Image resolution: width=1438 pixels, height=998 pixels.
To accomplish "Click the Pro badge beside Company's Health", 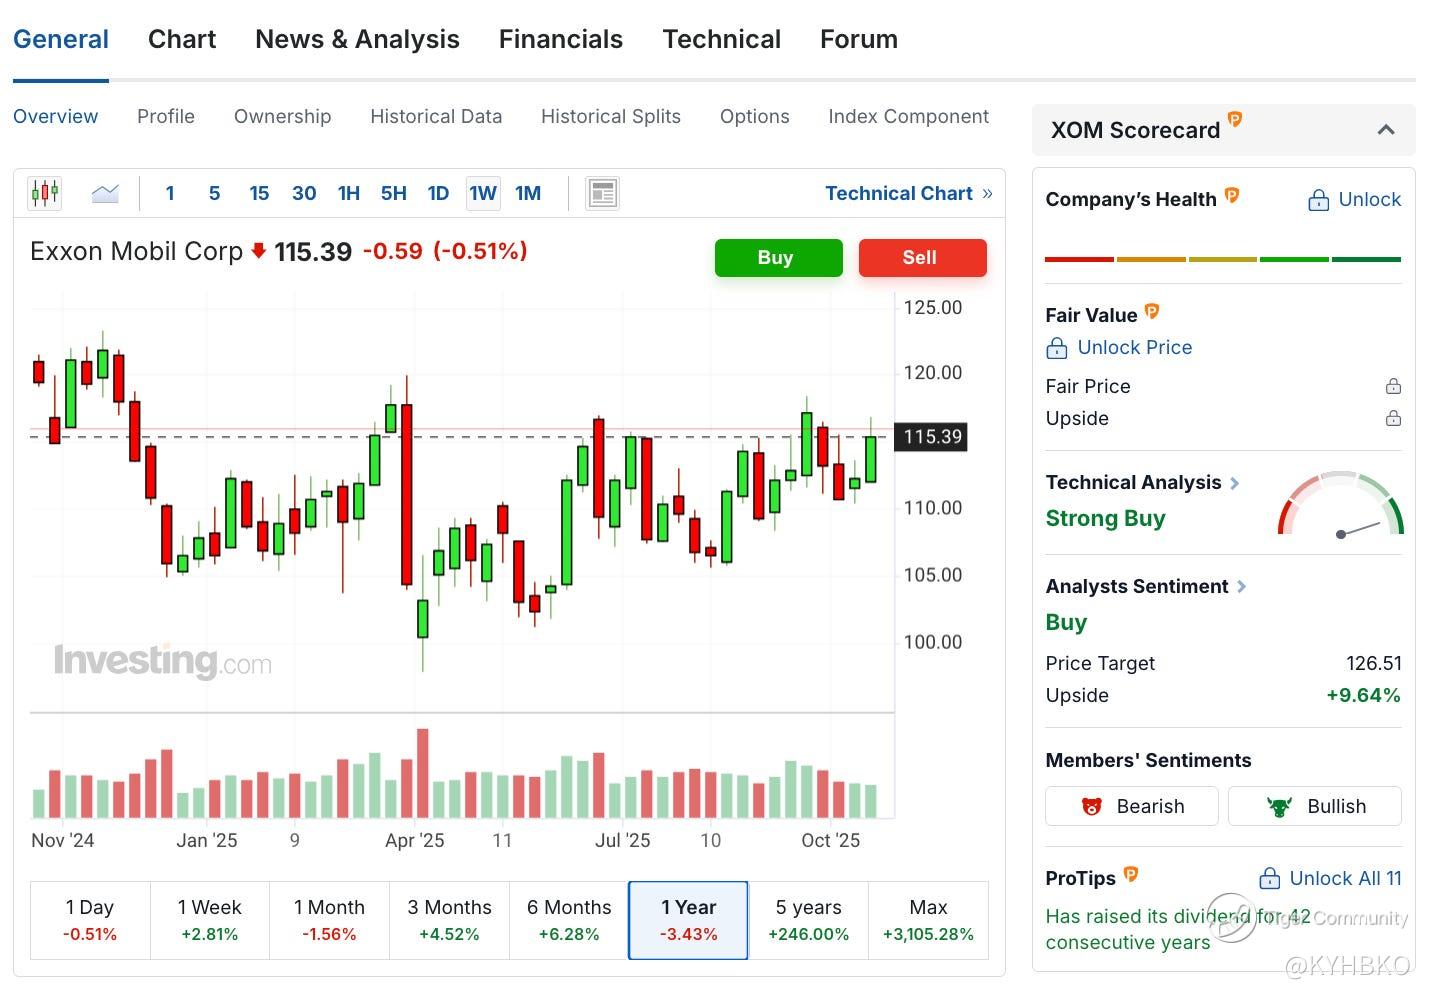I will tap(1232, 195).
